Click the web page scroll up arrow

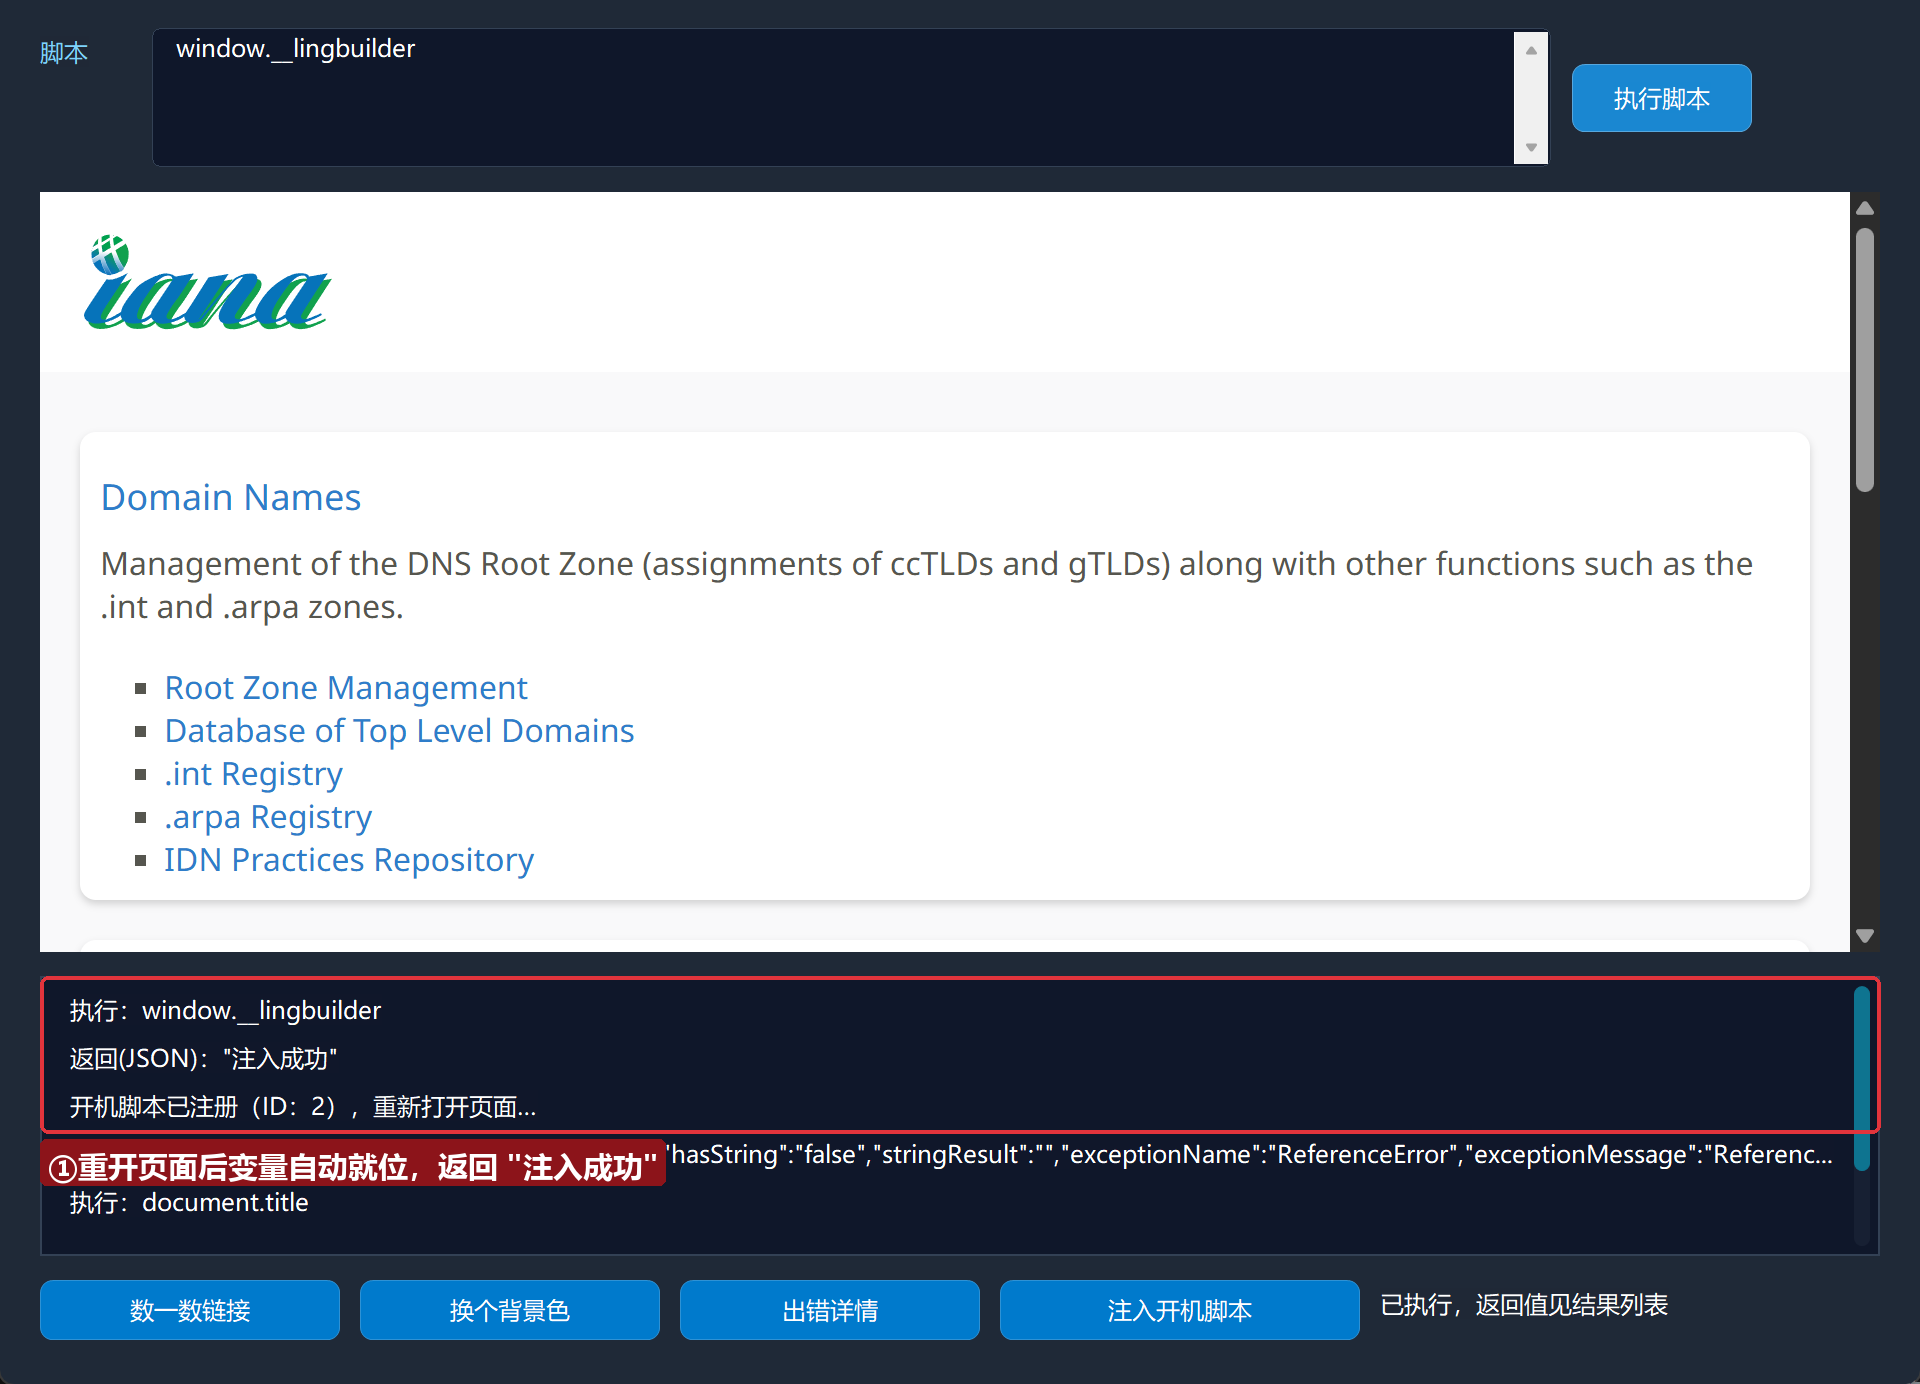point(1865,208)
